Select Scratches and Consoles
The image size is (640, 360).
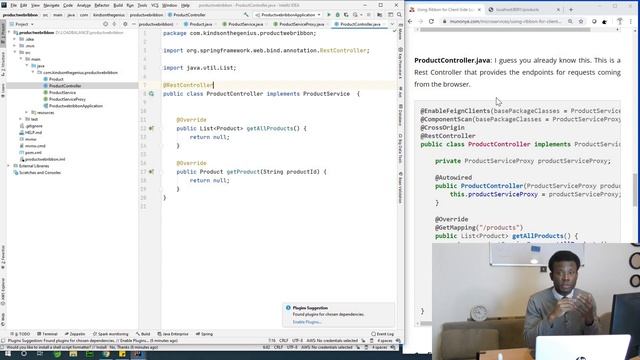pyautogui.click(x=37, y=173)
